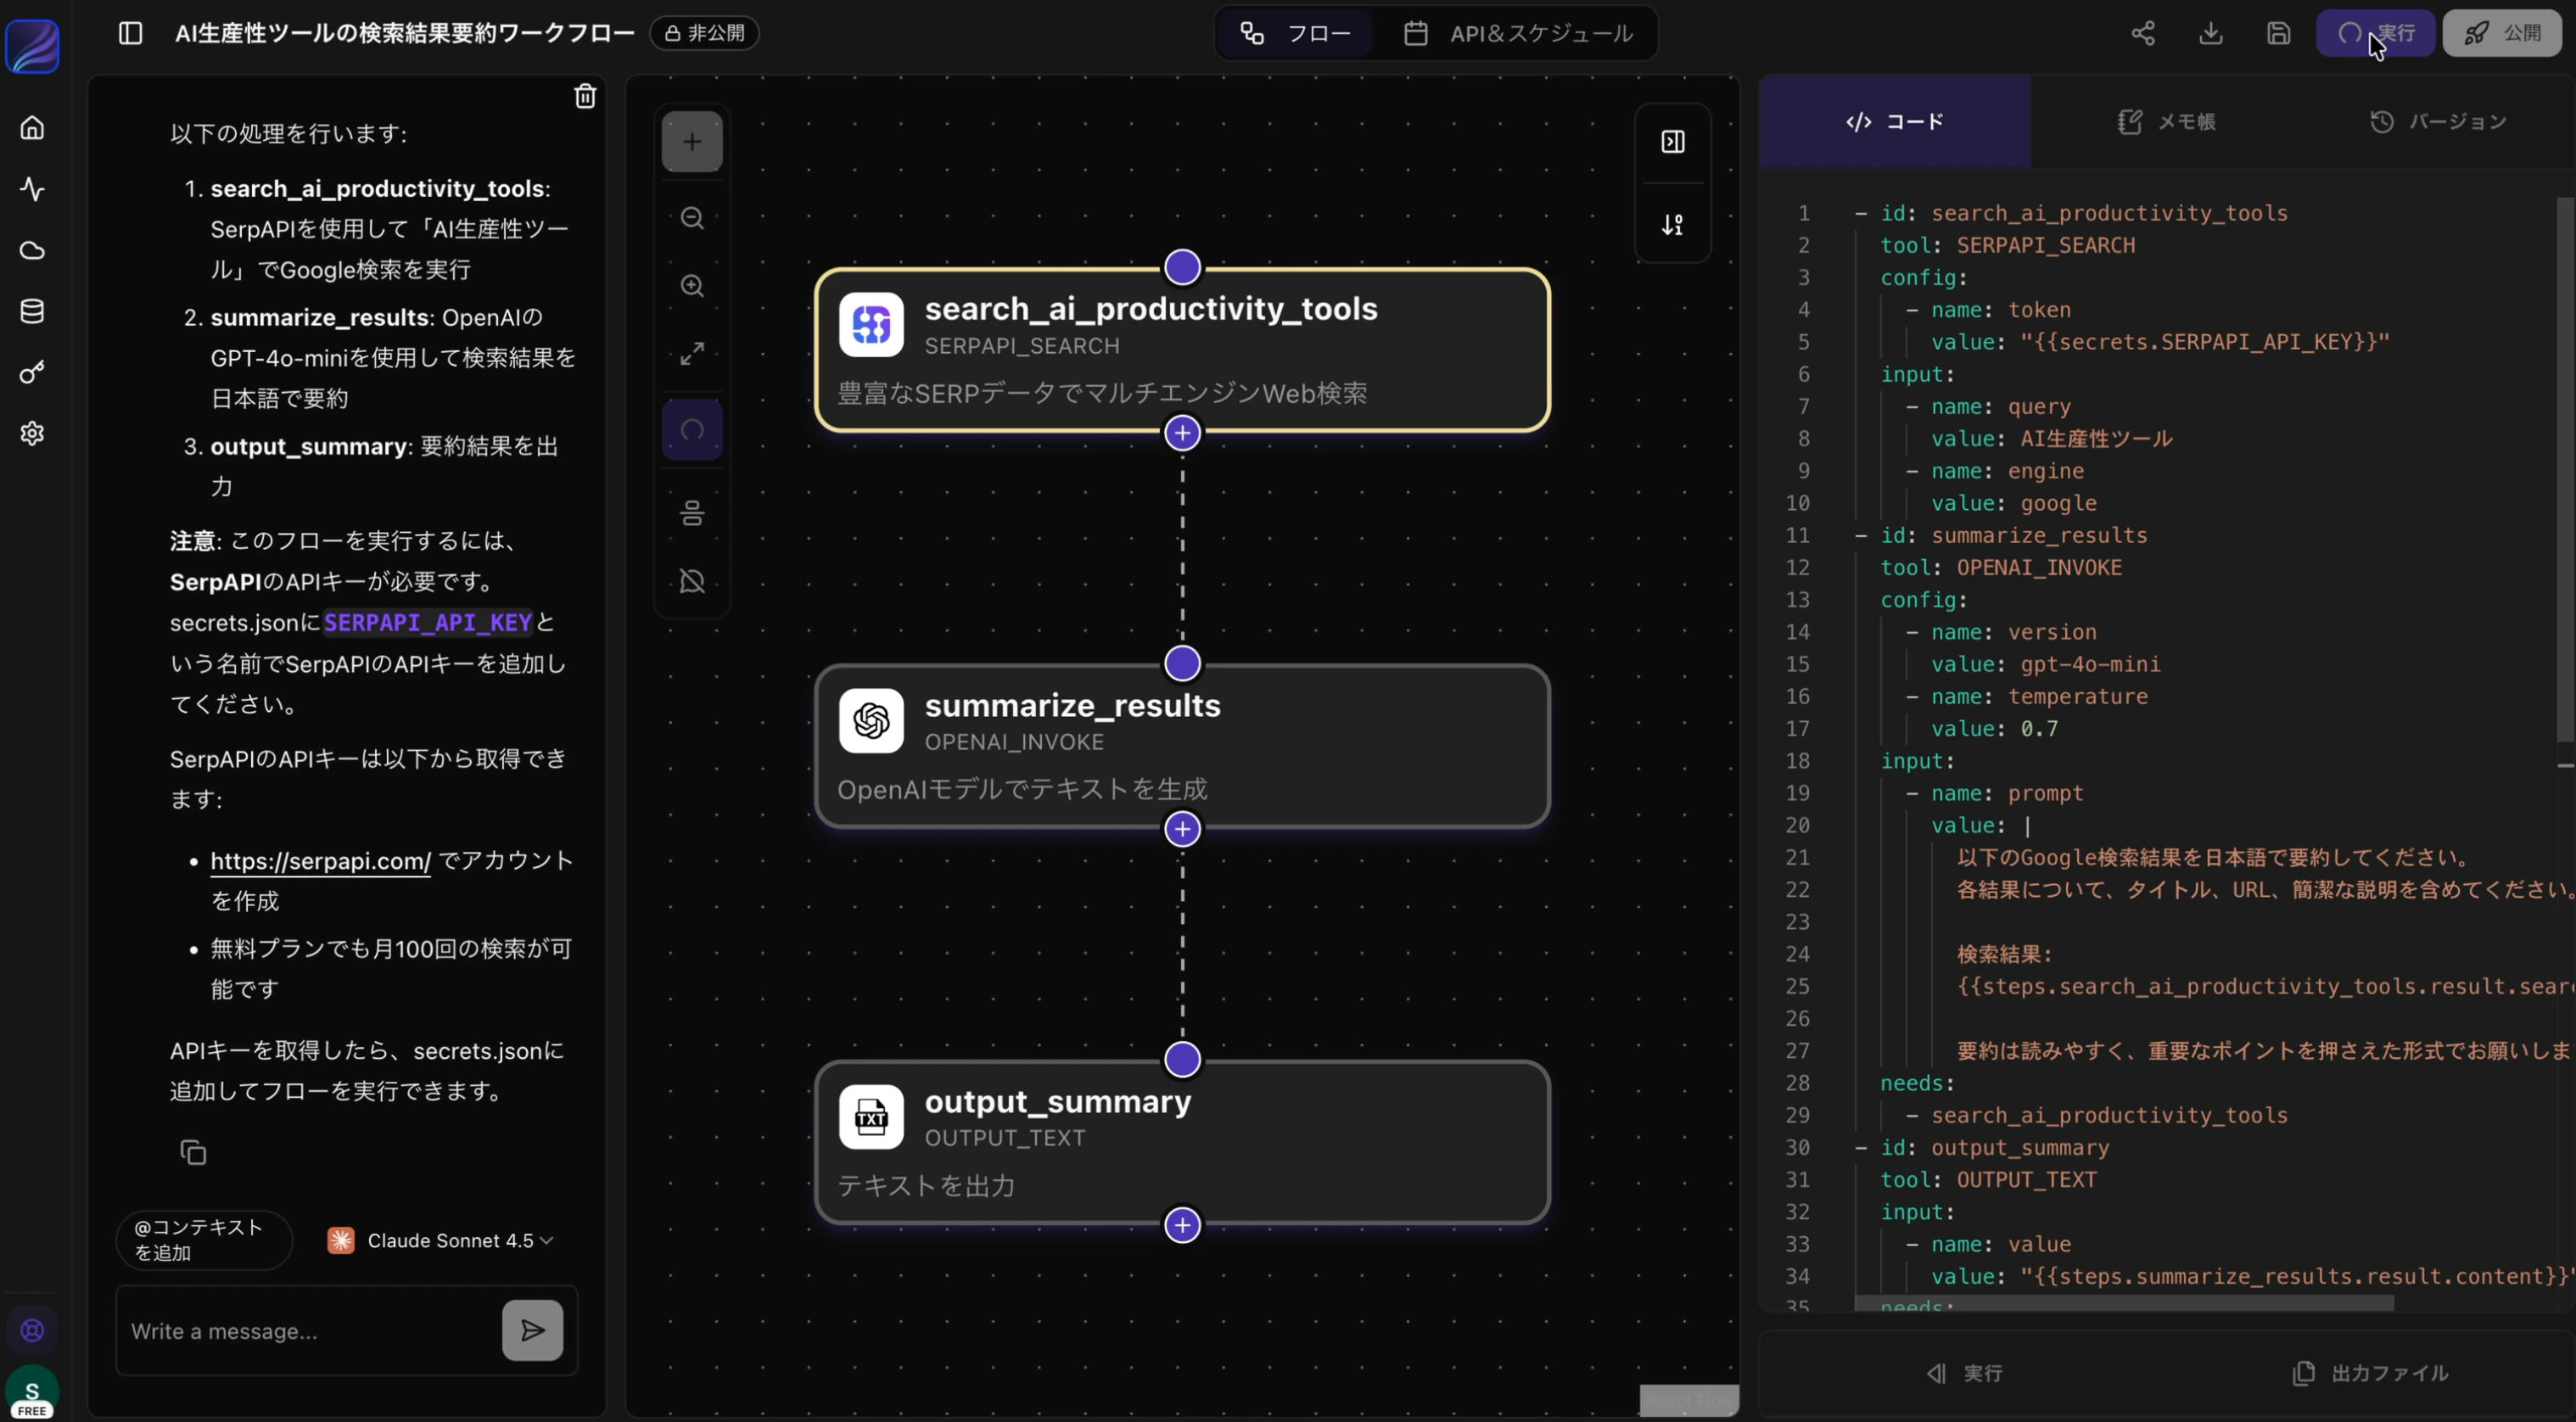Switch to the API&スケジュール tab

[x=1518, y=33]
